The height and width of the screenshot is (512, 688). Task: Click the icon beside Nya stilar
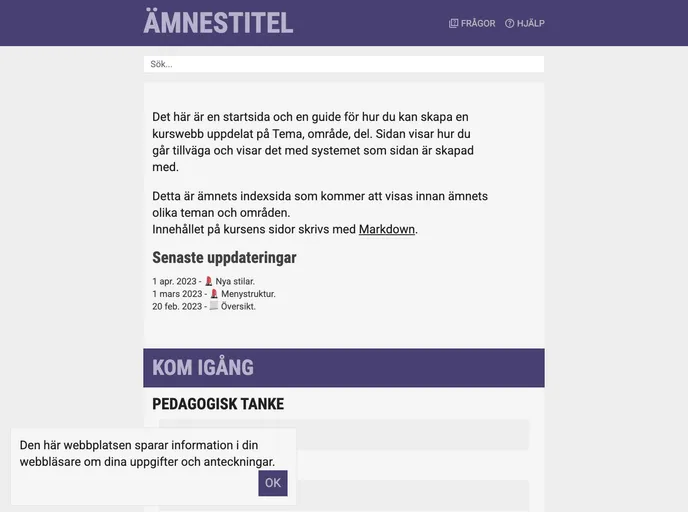click(209, 282)
